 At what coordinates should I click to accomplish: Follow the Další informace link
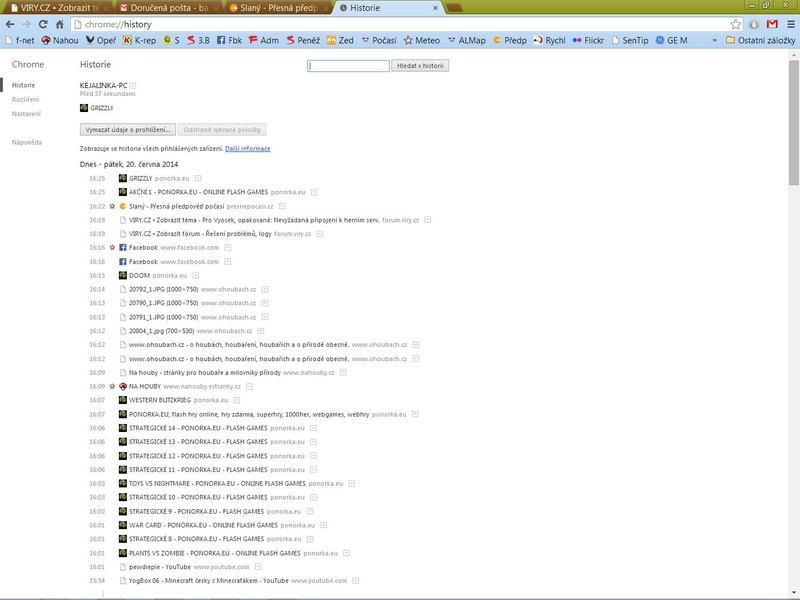pyautogui.click(x=247, y=148)
